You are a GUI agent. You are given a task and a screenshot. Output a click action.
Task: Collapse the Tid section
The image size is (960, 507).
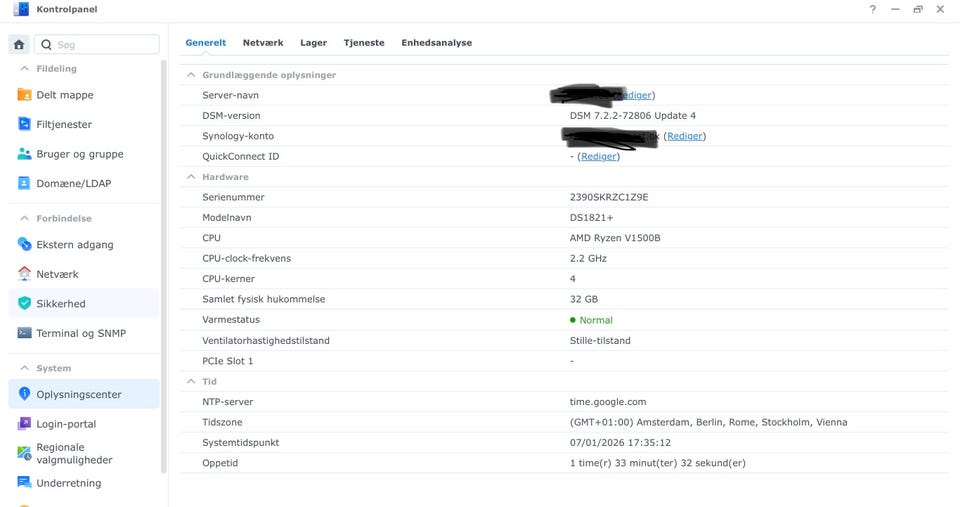pyautogui.click(x=191, y=381)
